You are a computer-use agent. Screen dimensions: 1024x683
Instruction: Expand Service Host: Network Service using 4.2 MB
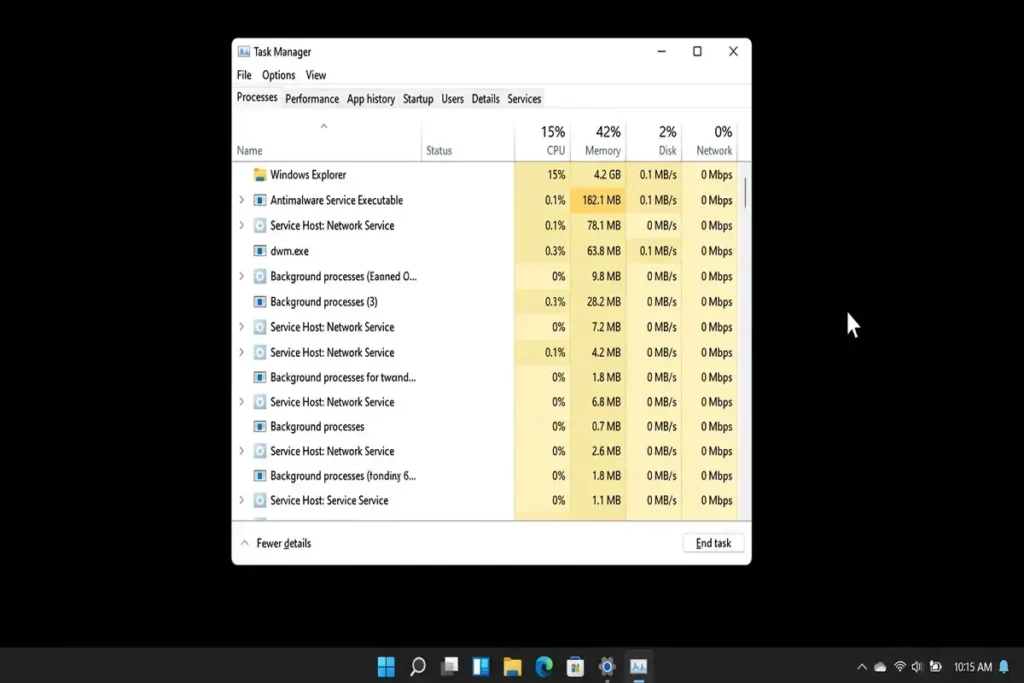click(242, 352)
